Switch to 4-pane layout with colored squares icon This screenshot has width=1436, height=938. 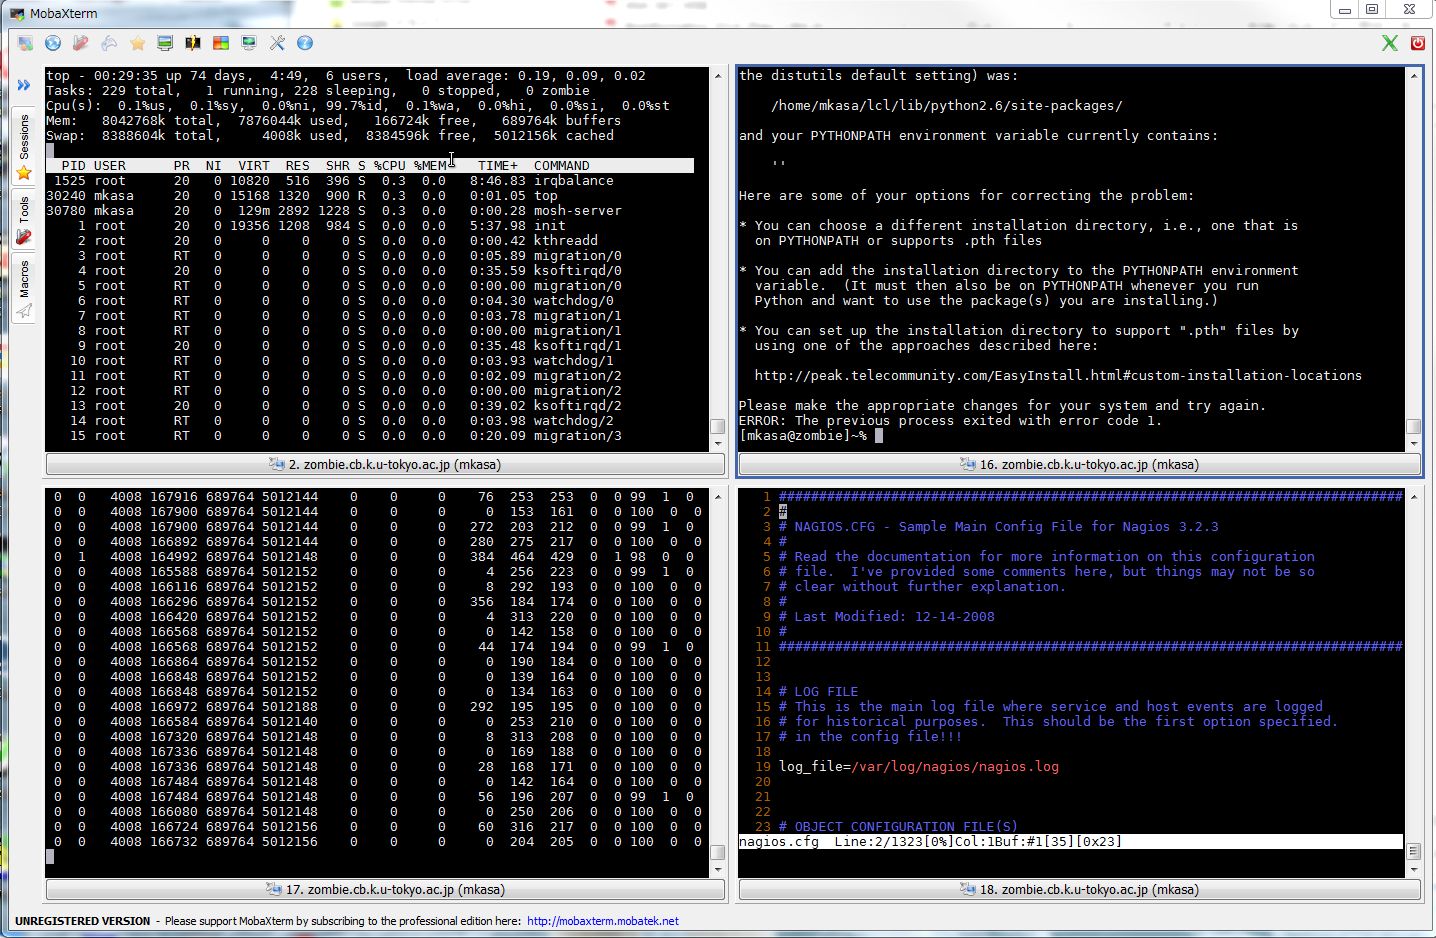219,43
